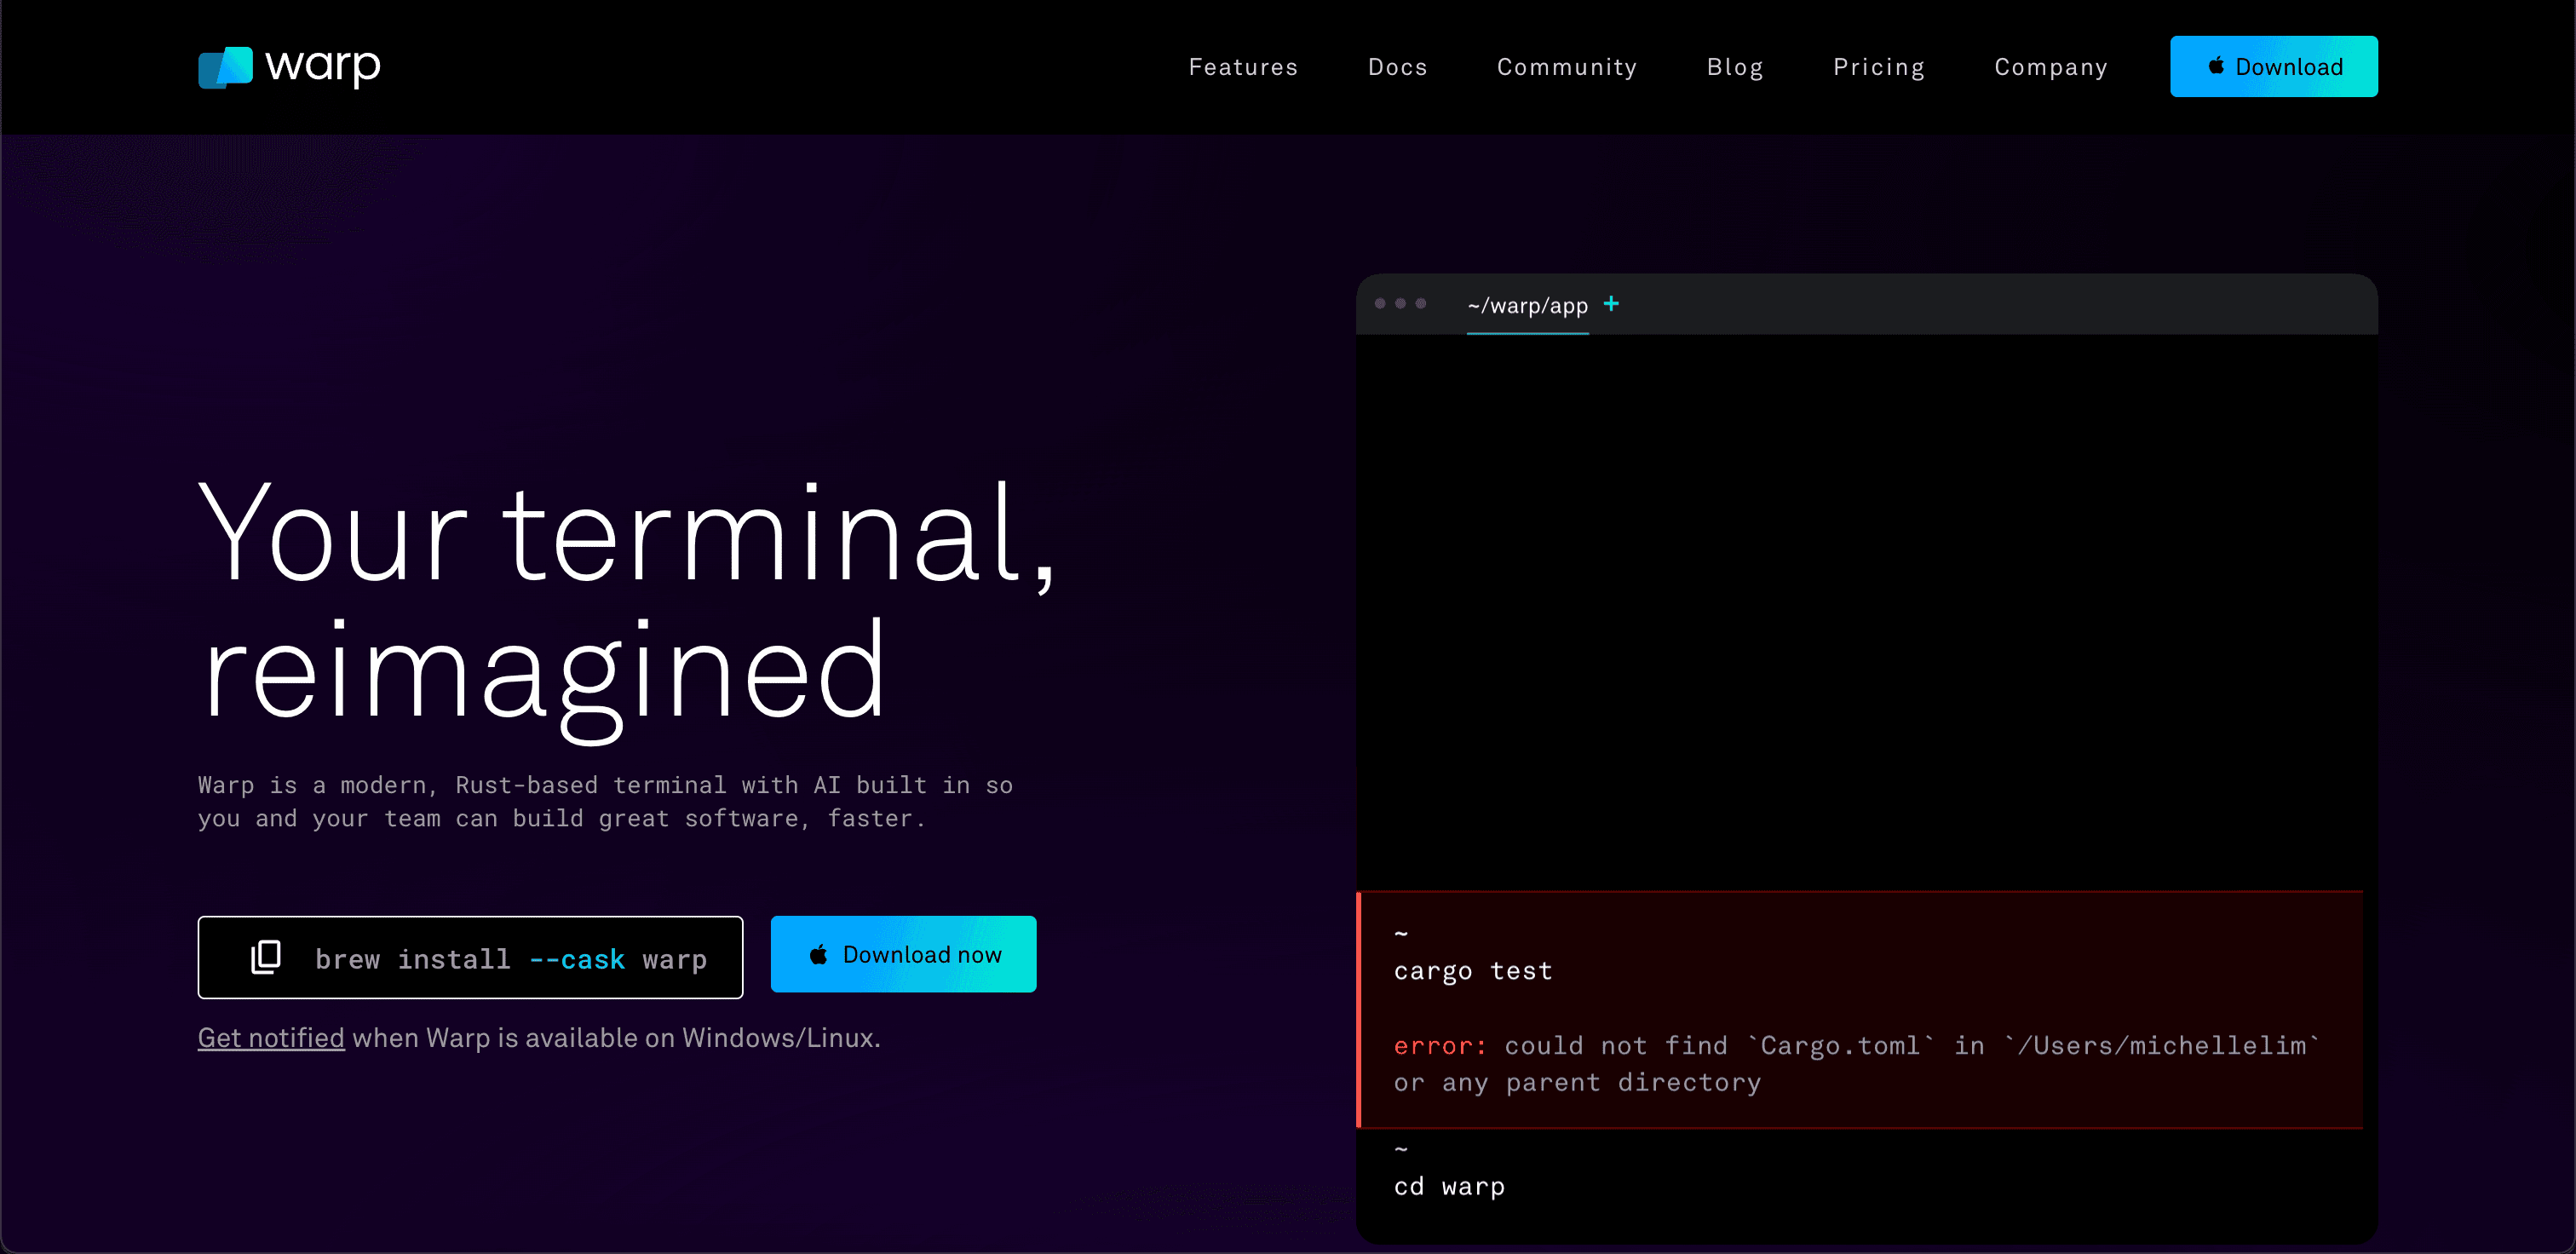Open the Pricing page
This screenshot has height=1254, width=2576.
(x=1878, y=67)
